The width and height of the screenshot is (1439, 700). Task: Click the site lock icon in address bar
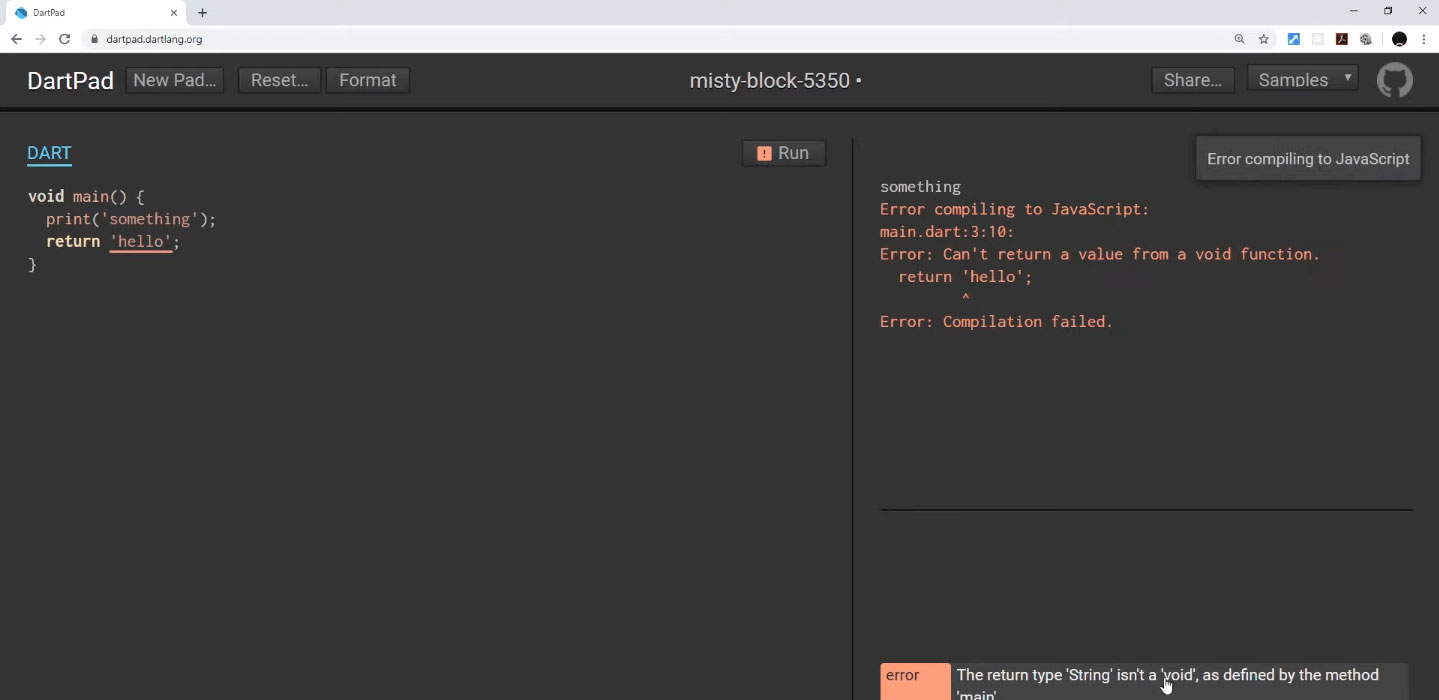coord(95,39)
